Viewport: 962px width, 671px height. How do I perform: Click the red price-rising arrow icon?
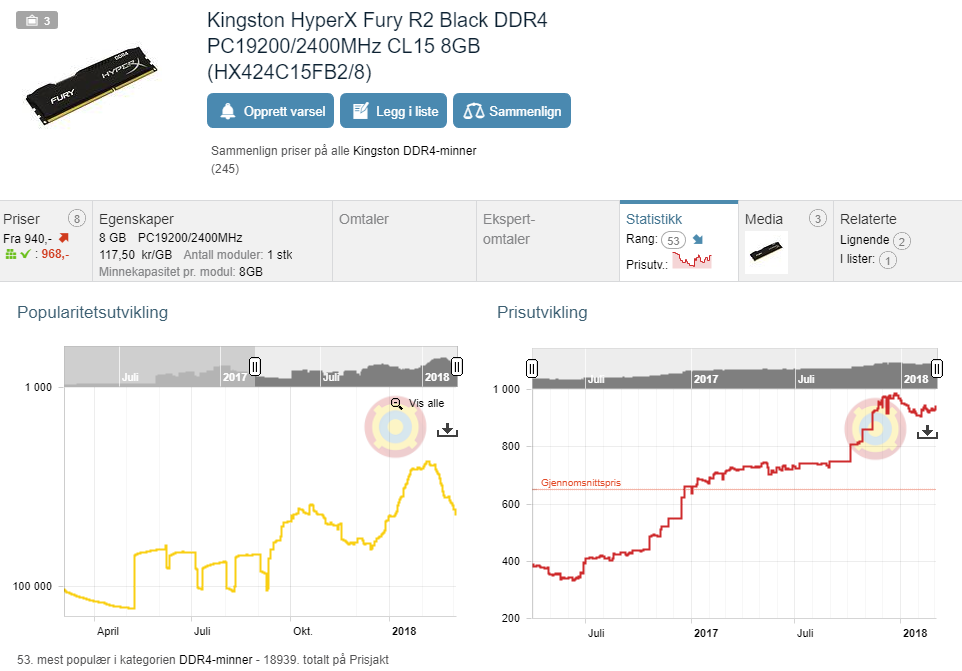coord(64,237)
